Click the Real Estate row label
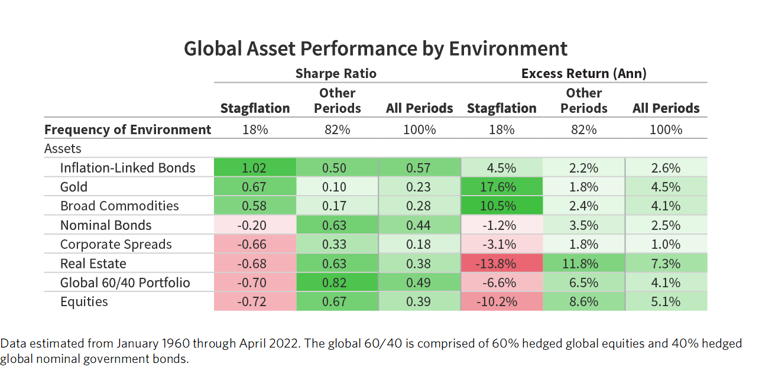This screenshot has width=771, height=370. point(92,264)
